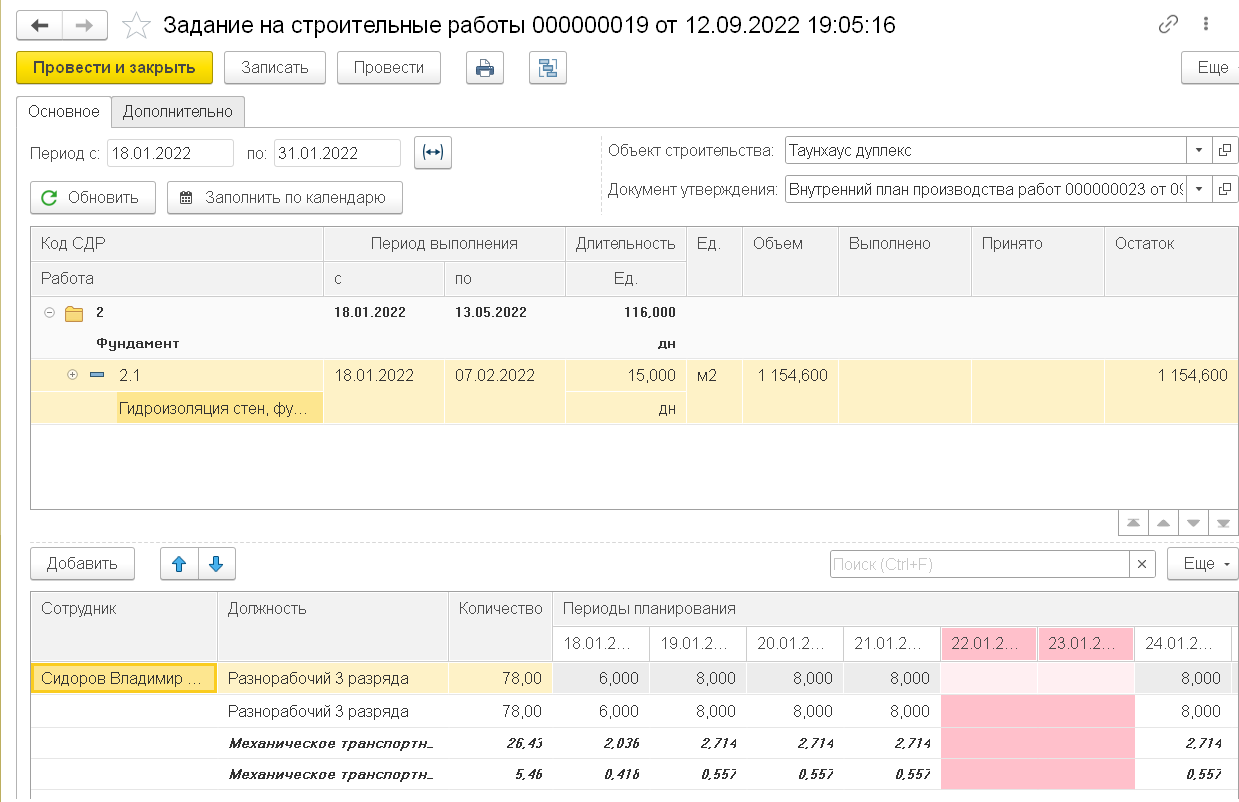This screenshot has width=1239, height=802.
Task: Copy document link via chain icon
Action: [x=1168, y=26]
